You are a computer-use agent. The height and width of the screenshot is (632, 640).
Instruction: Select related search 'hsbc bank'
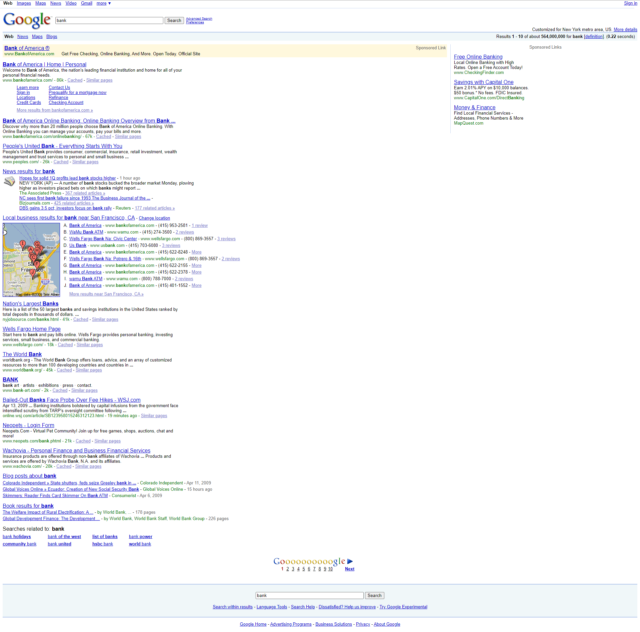[x=102, y=544]
